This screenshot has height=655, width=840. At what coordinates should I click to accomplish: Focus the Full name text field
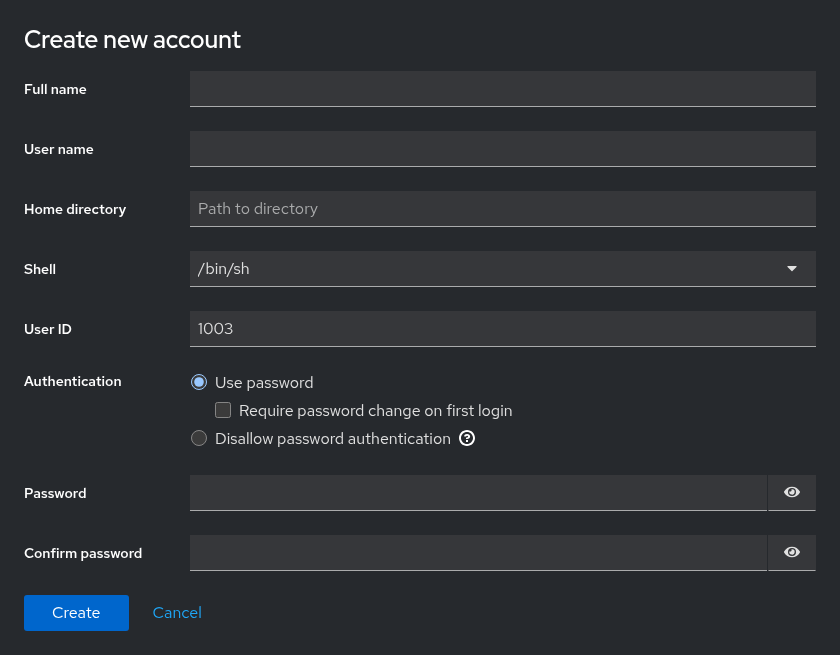[x=502, y=89]
